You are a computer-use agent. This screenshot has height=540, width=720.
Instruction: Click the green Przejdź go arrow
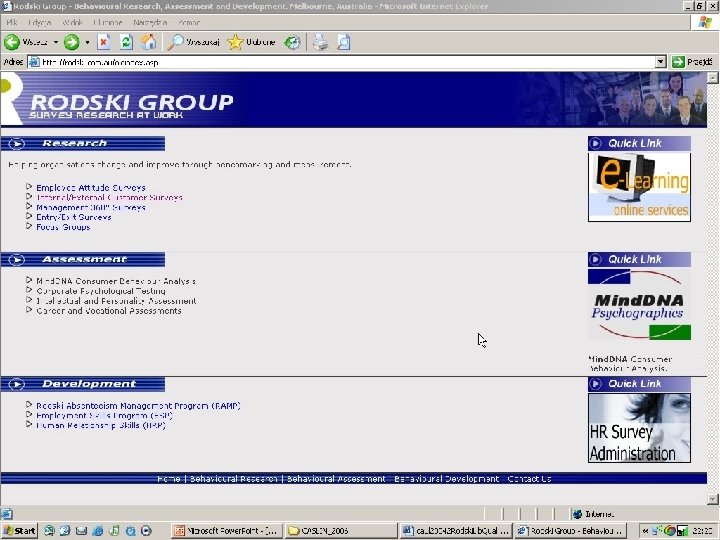pyautogui.click(x=678, y=62)
